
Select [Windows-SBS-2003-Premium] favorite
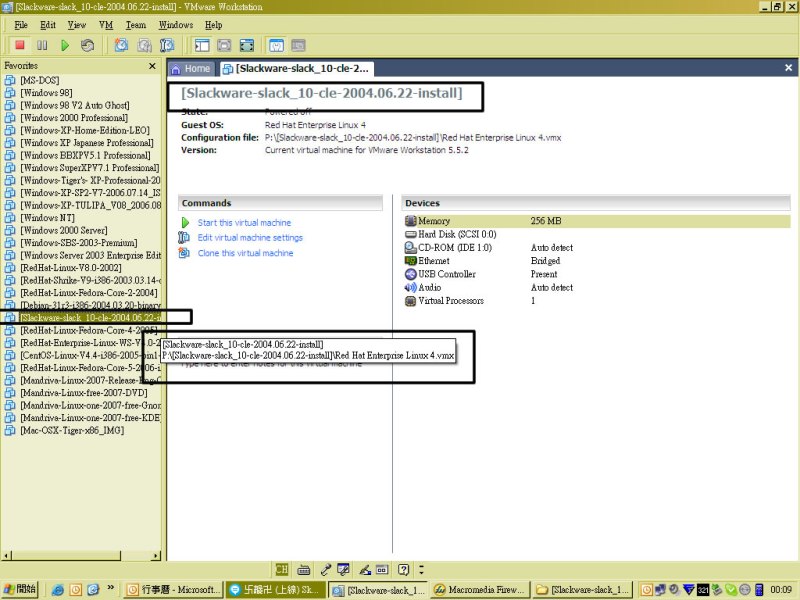79,243
